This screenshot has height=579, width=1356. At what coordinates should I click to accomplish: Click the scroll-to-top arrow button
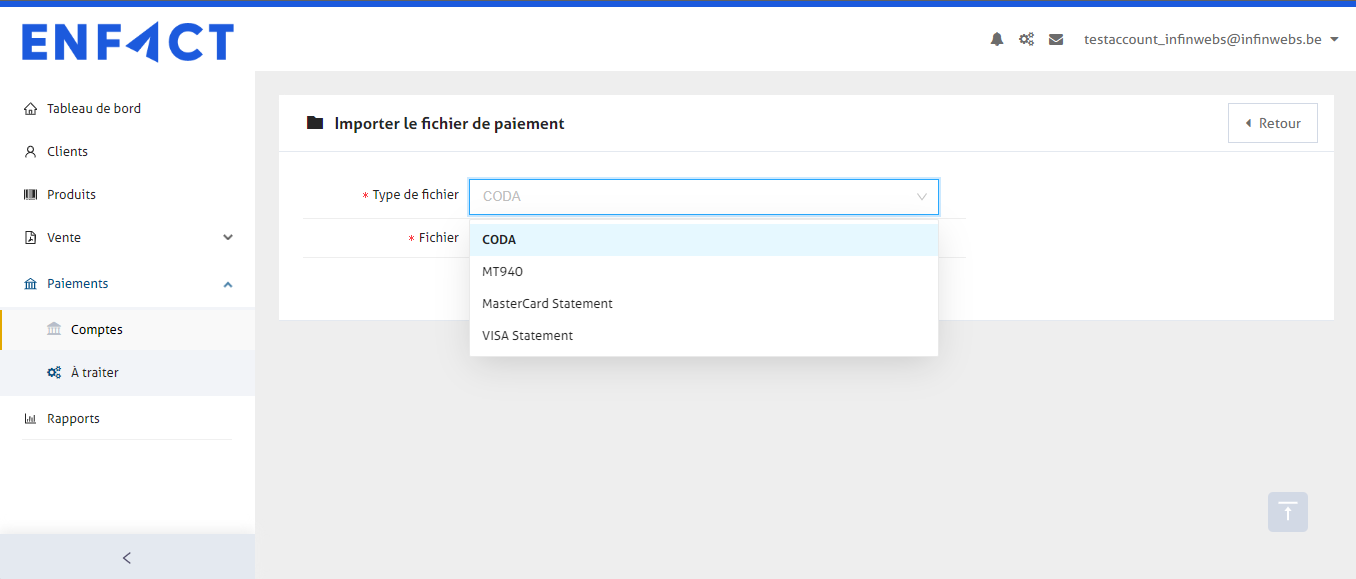[1287, 512]
